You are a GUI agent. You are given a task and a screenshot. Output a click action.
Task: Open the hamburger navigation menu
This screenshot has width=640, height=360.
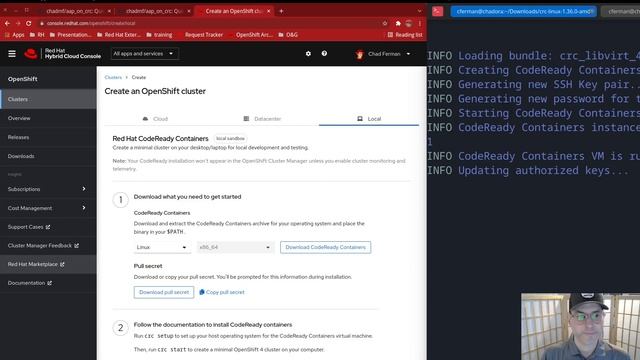click(x=12, y=53)
